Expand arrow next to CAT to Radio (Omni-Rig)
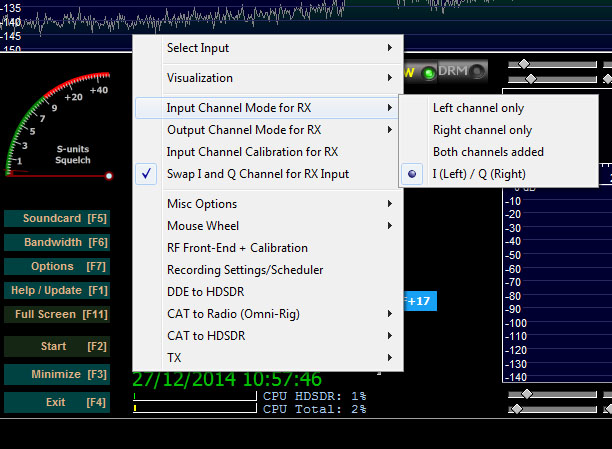 point(390,314)
